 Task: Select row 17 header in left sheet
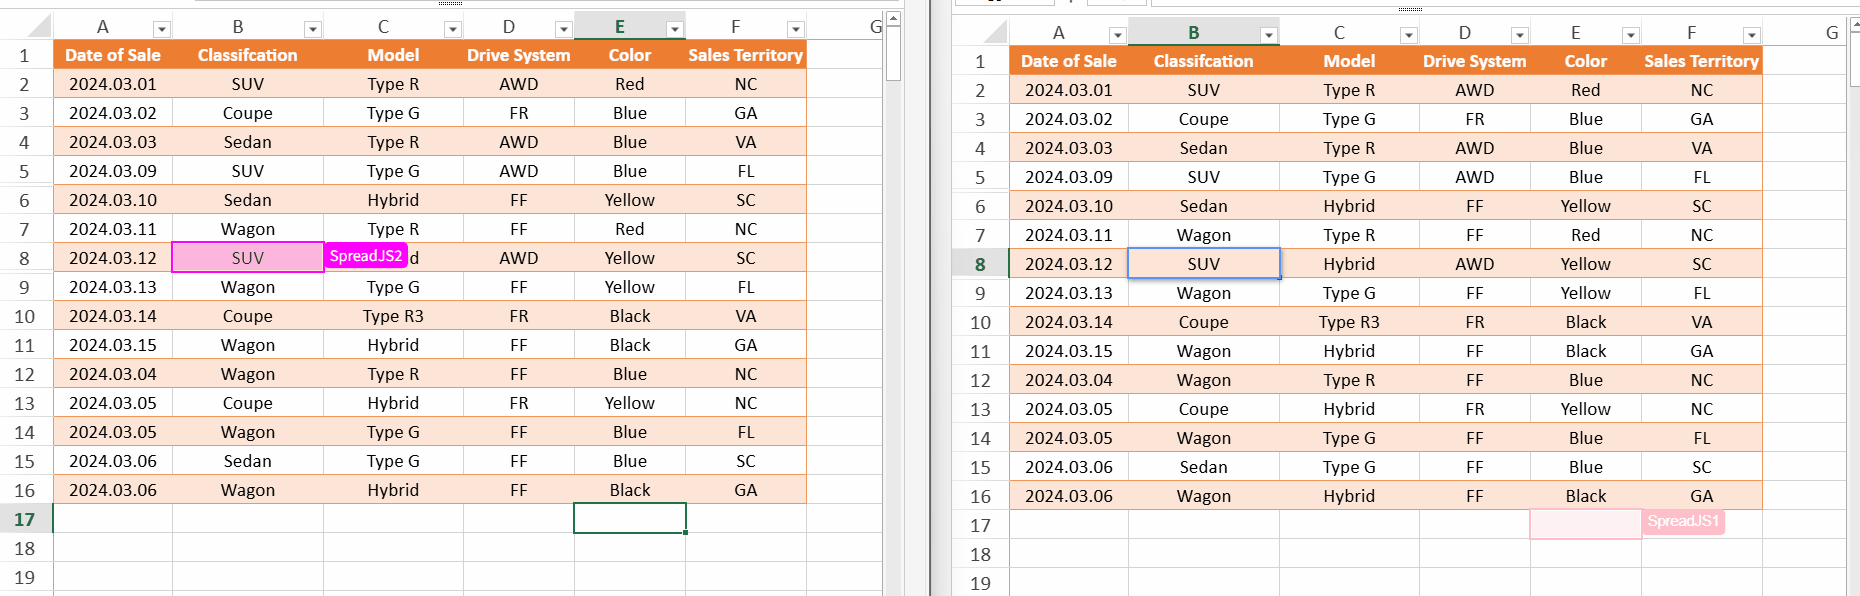[25, 519]
